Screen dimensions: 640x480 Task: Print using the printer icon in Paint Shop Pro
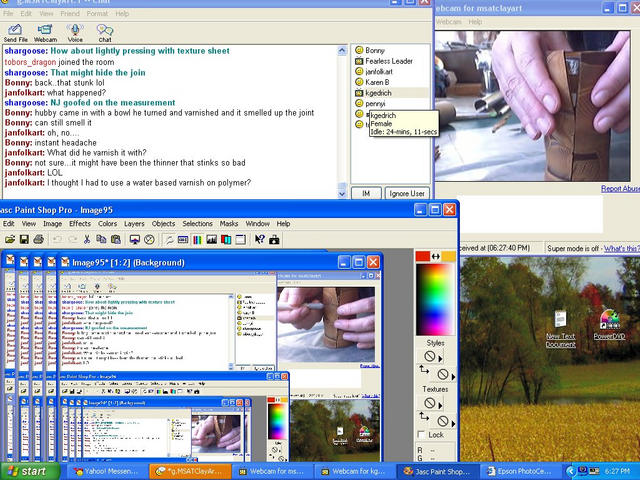(x=38, y=240)
